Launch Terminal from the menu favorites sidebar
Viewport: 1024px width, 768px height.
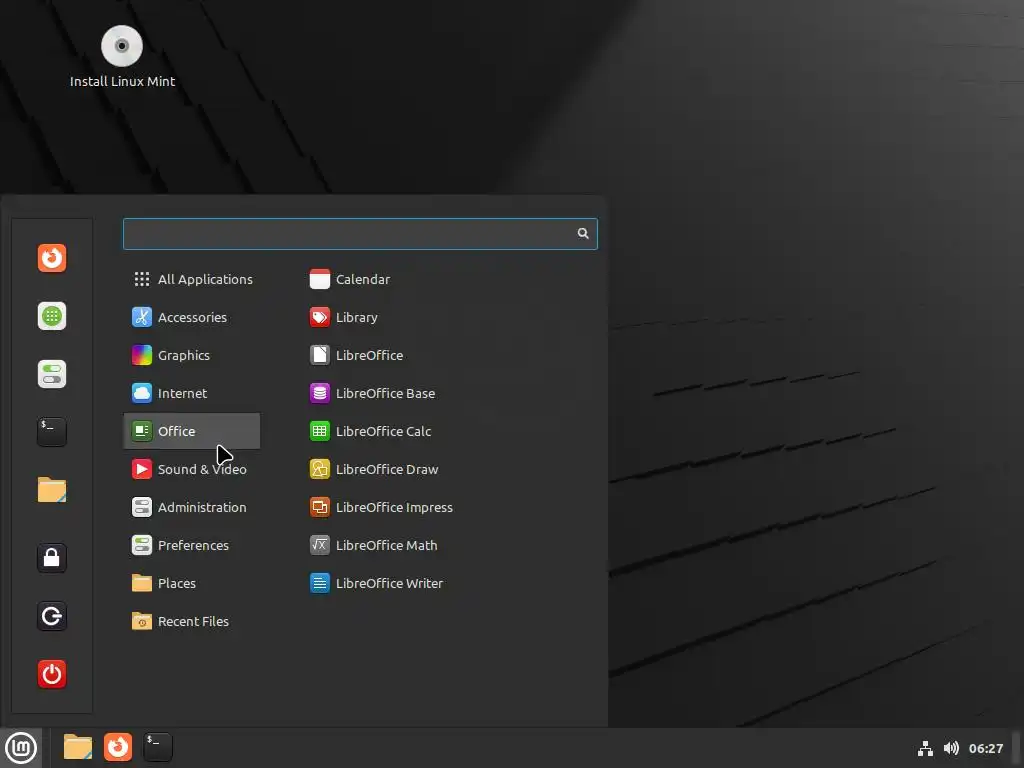click(x=52, y=432)
